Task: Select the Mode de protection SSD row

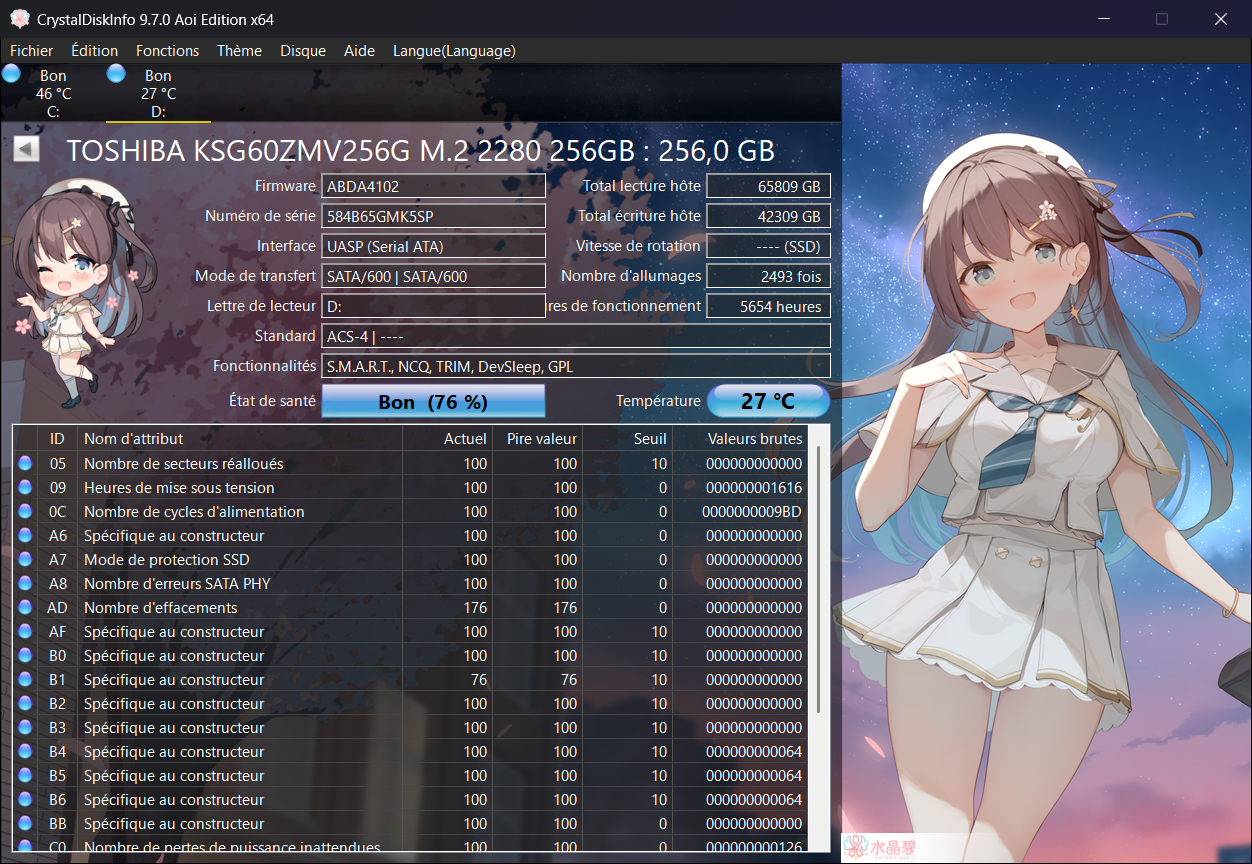Action: [x=411, y=560]
